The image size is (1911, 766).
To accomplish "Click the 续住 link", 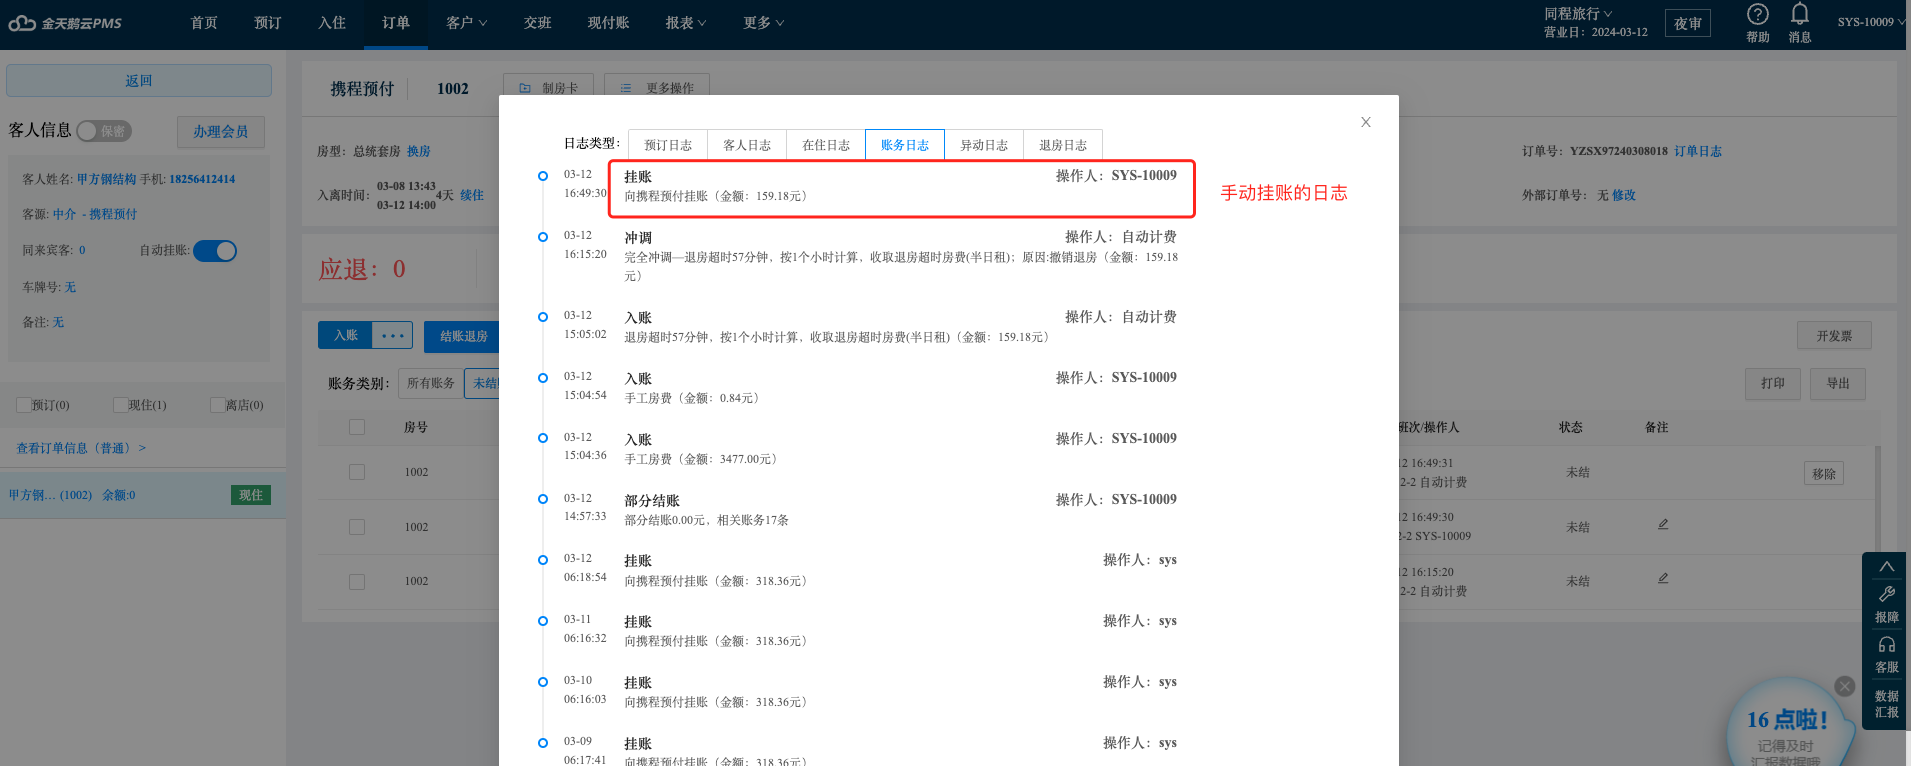I will (x=472, y=195).
